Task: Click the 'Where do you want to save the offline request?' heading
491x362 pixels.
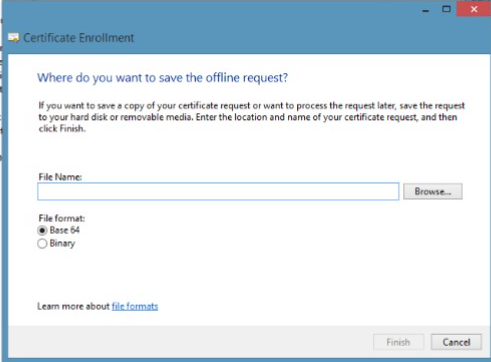Action: [163, 78]
